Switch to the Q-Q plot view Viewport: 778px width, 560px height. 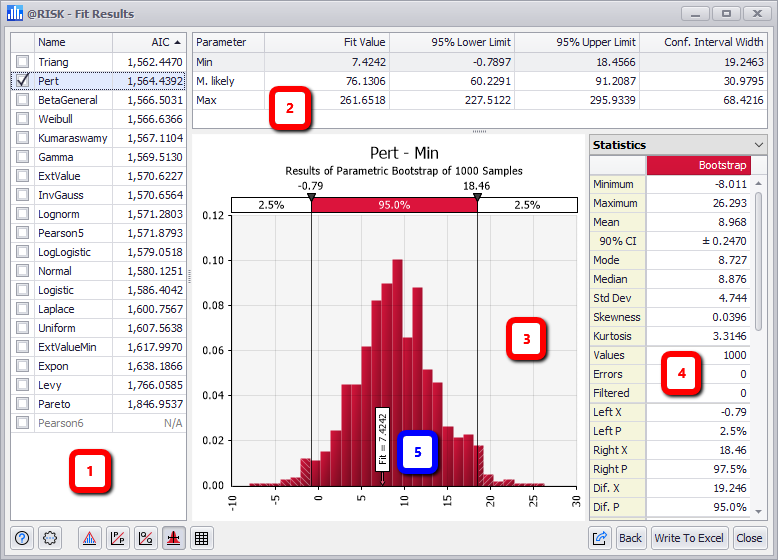(x=146, y=538)
